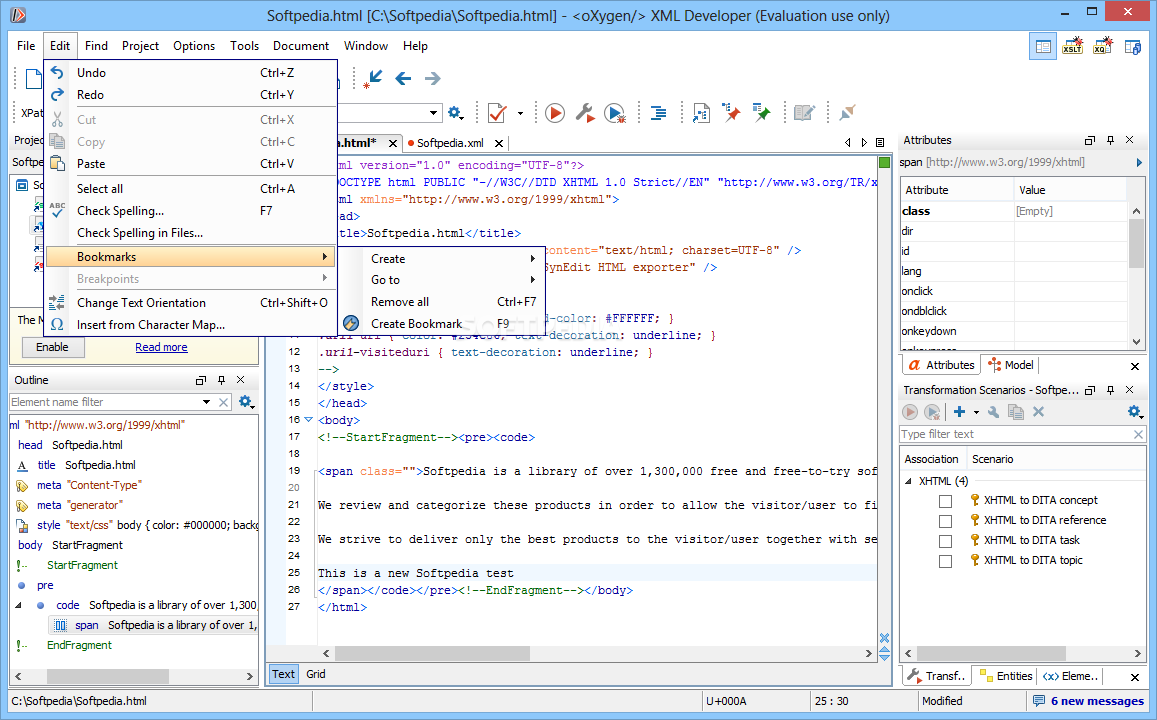
Task: Click the Create Bookmark icon in the submenu
Action: pos(351,323)
